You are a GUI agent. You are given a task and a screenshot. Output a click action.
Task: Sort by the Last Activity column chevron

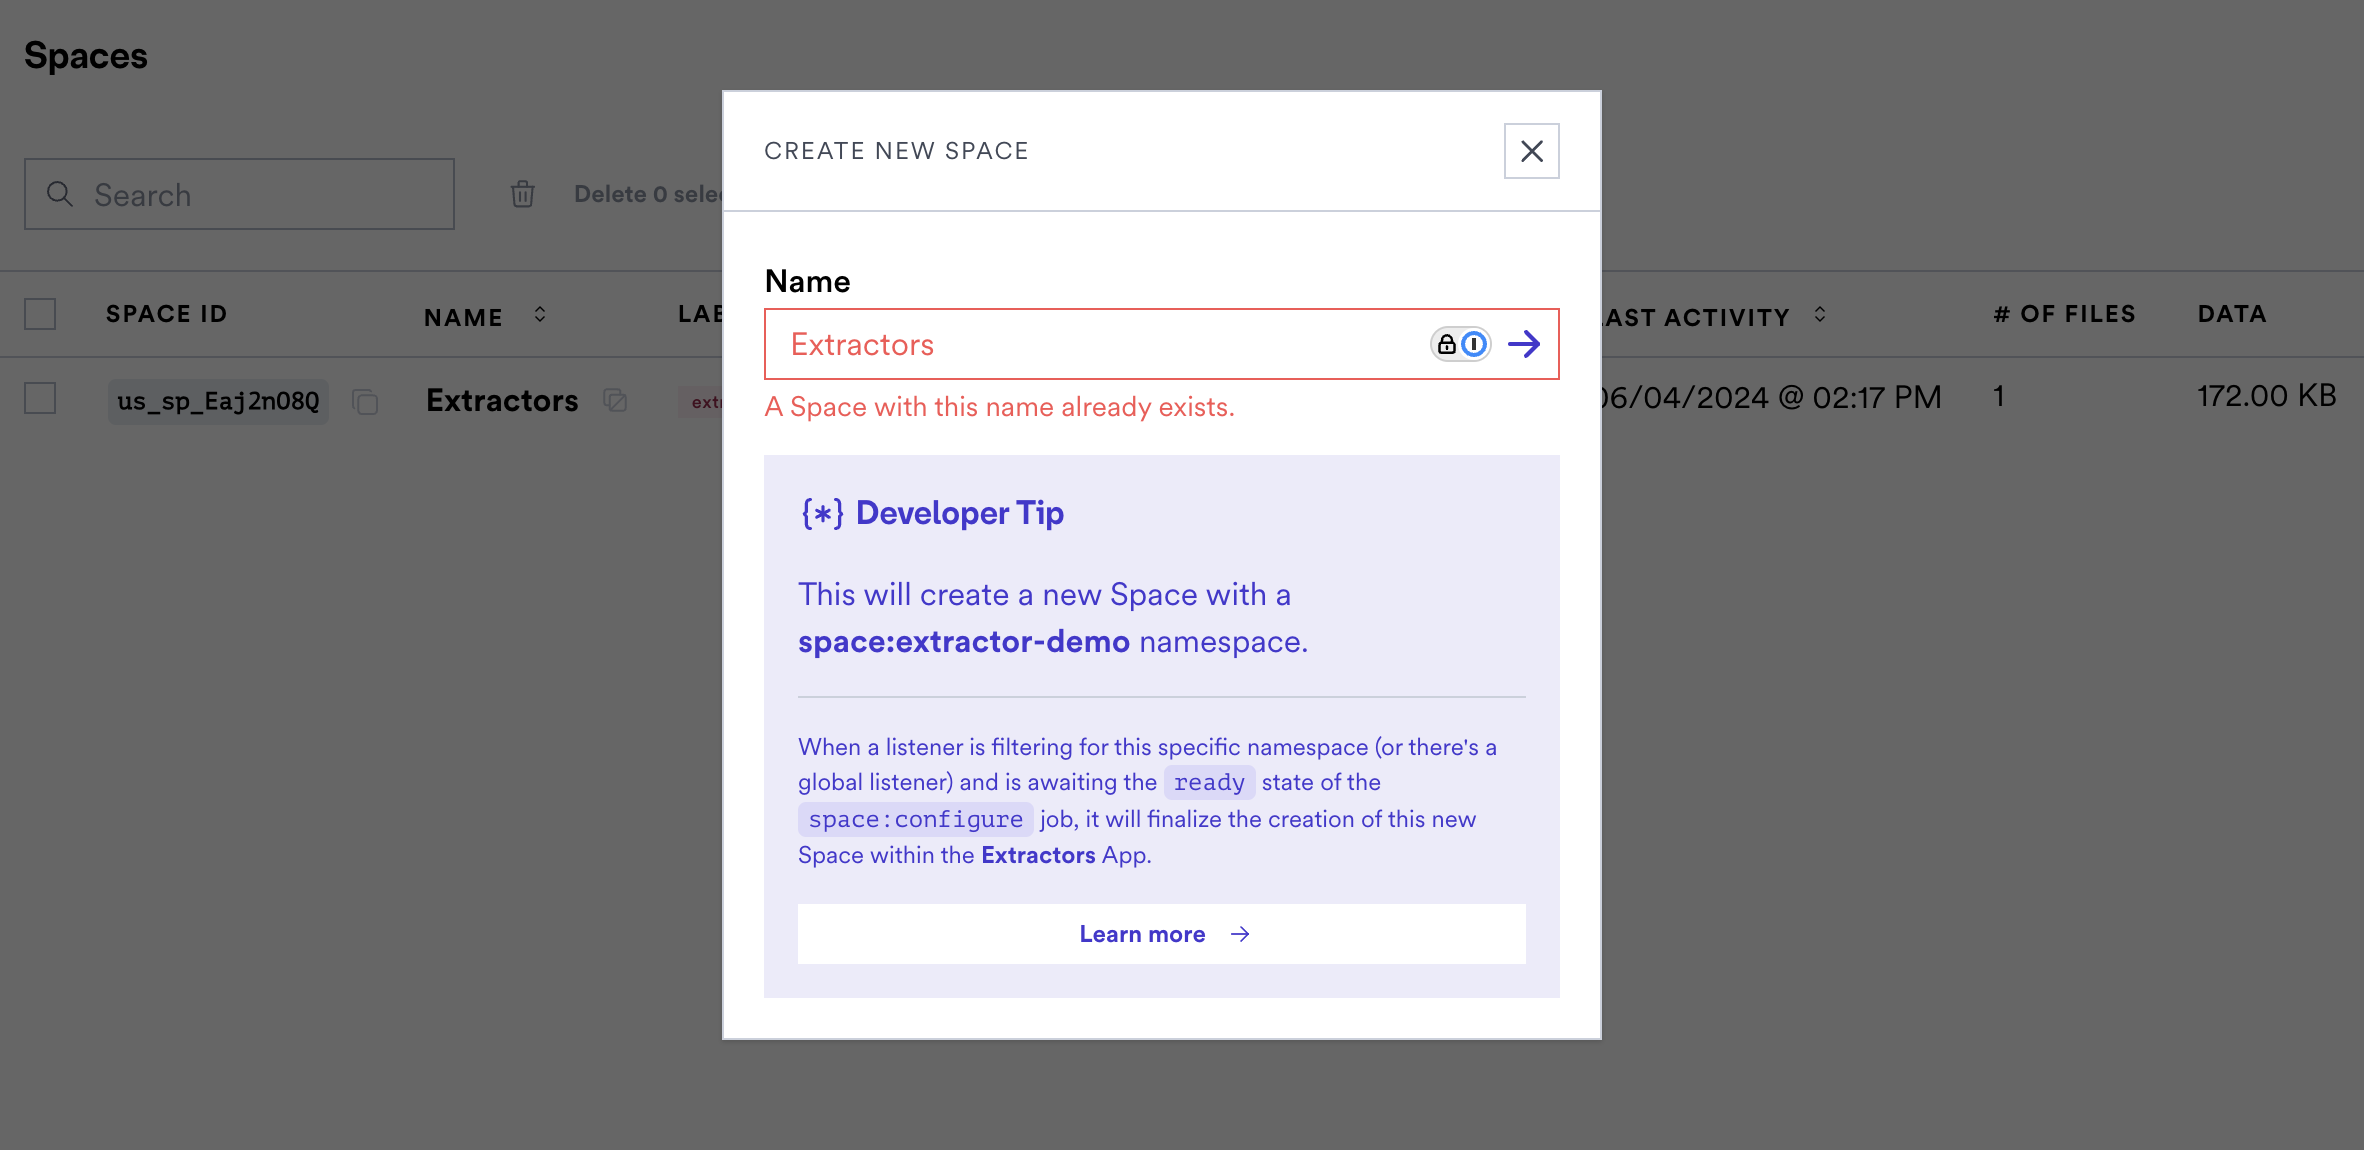1820,315
